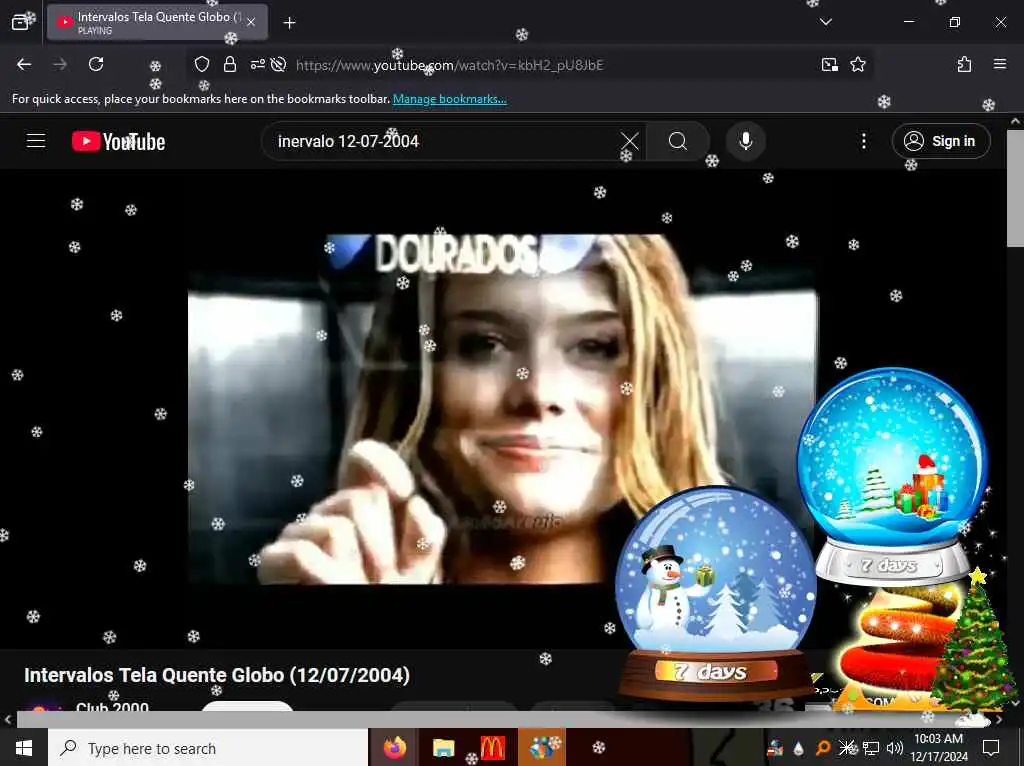Click the horizontal scrollbar left arrow
Image resolution: width=1024 pixels, height=766 pixels.
[7, 720]
